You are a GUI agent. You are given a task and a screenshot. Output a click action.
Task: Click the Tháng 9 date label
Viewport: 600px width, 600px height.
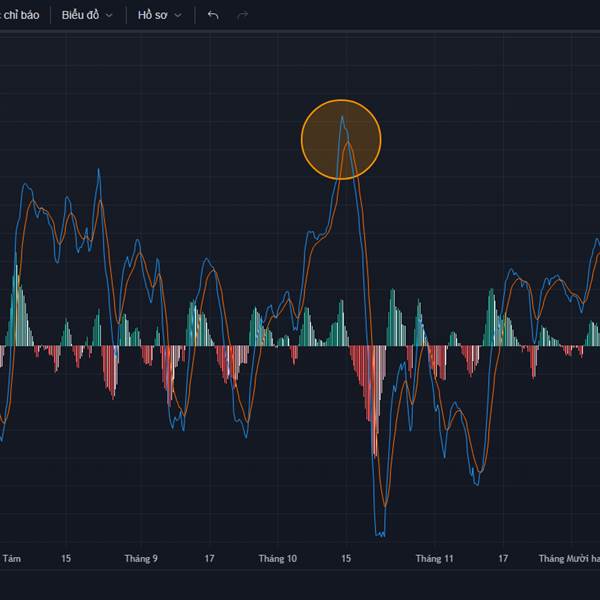141,559
